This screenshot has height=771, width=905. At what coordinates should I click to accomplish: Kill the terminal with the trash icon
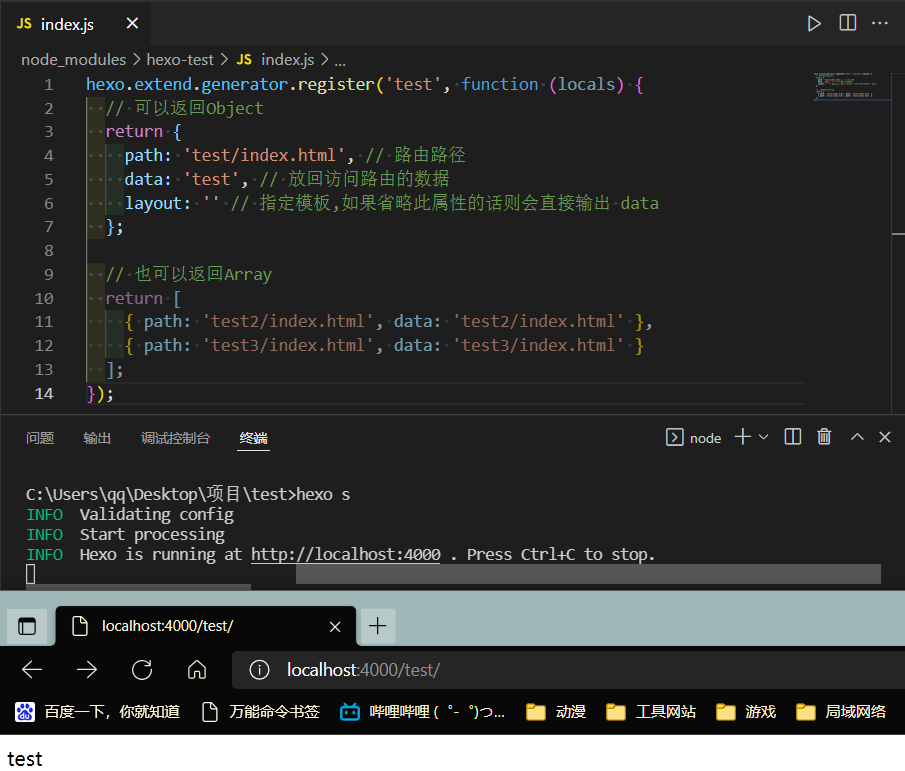click(x=824, y=437)
